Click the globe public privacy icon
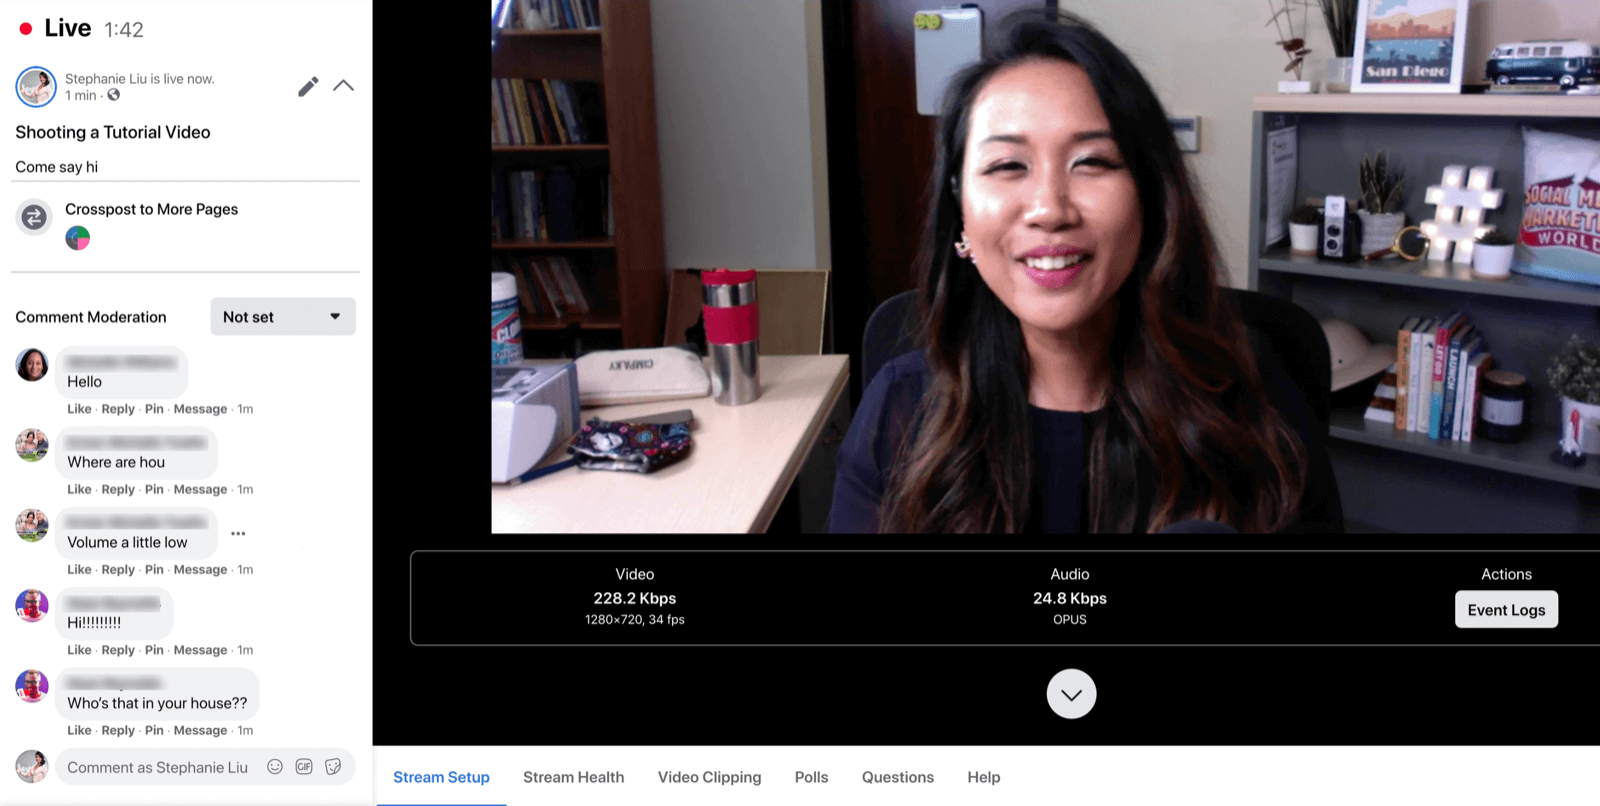Screen dimensions: 1600x806 tap(114, 95)
